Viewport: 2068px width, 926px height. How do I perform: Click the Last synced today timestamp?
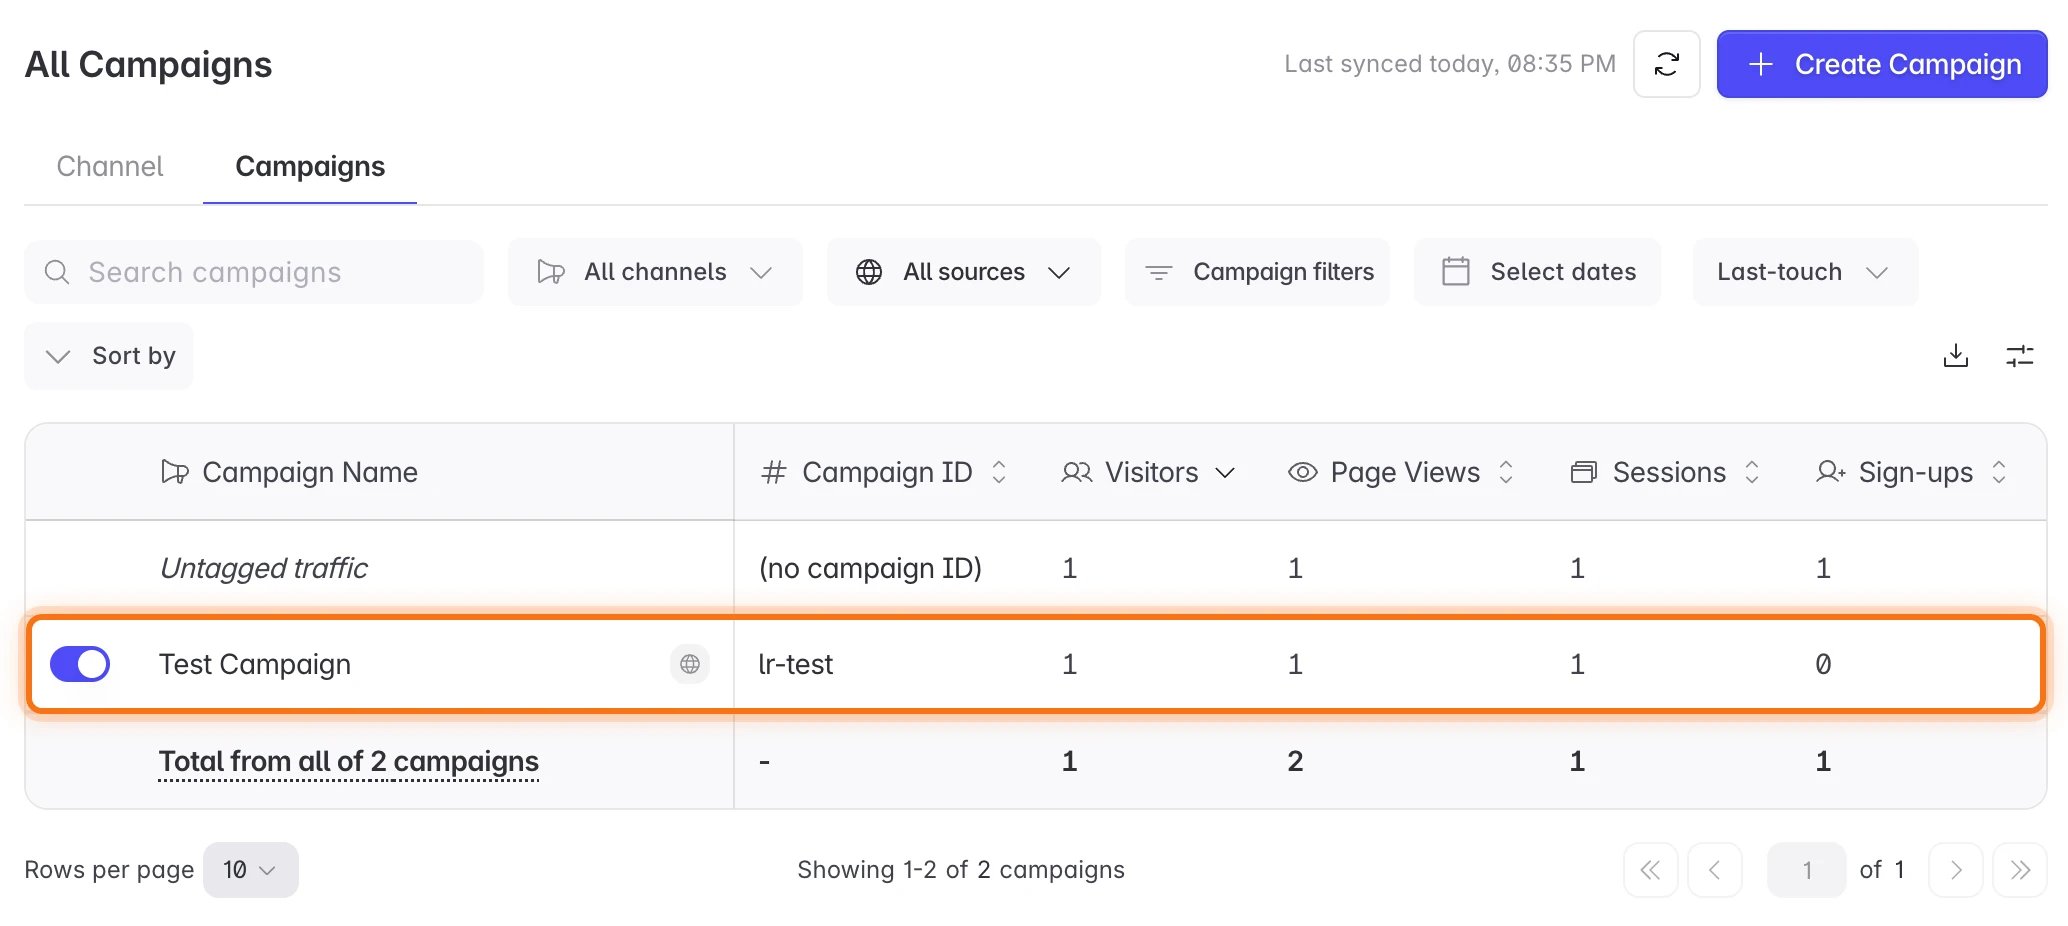(x=1450, y=64)
